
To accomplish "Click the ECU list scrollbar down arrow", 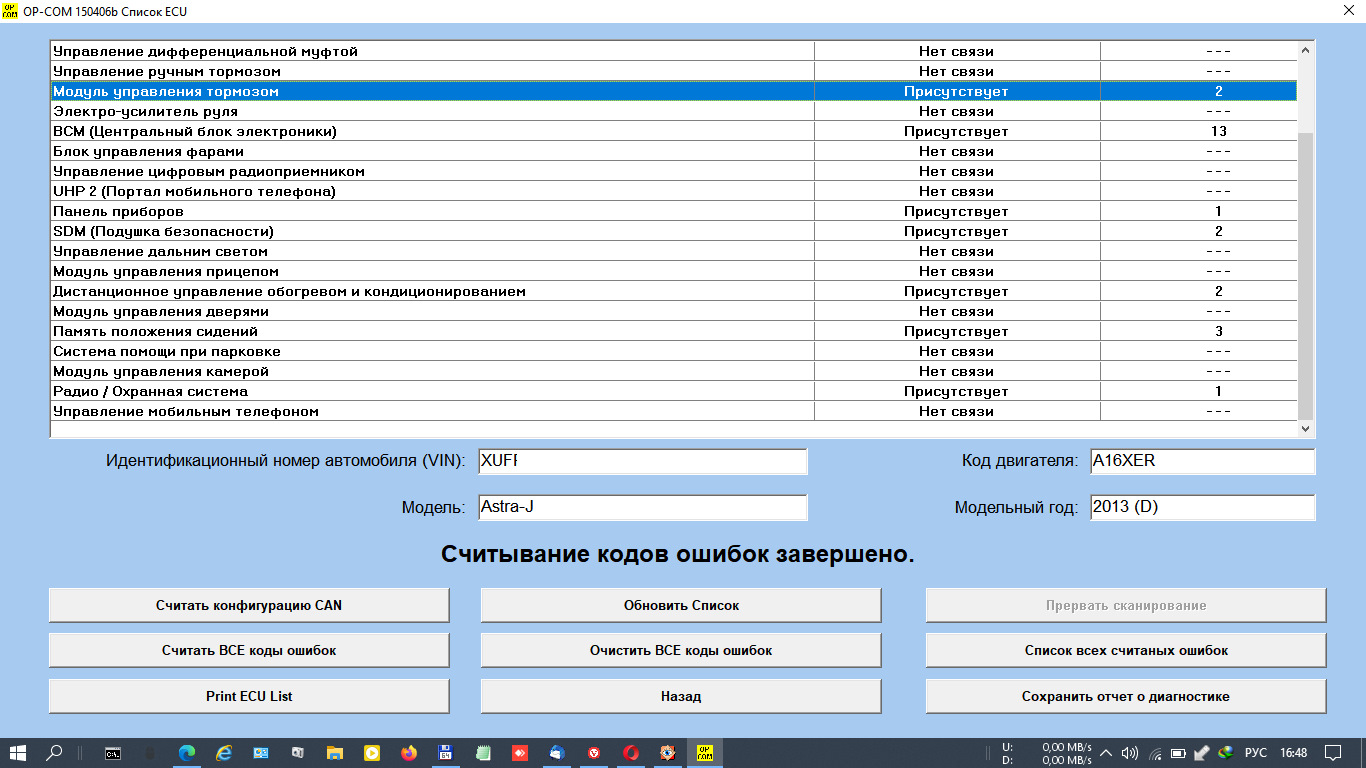I will click(1306, 428).
